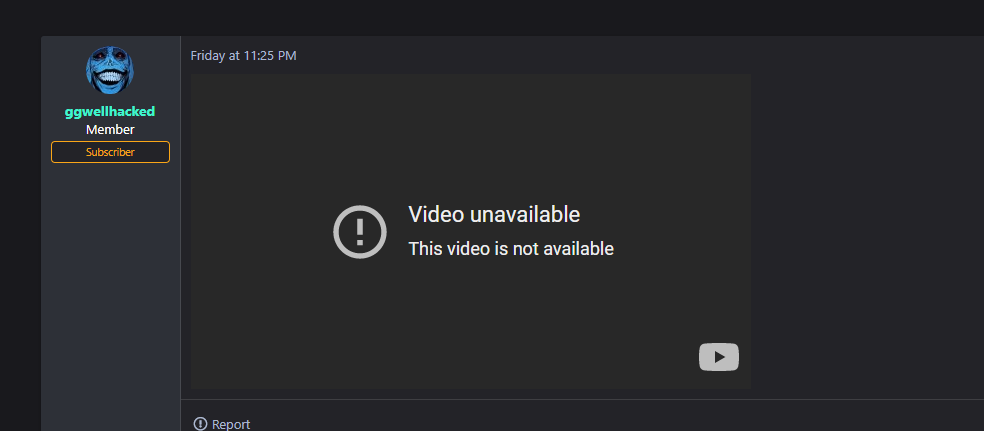Image resolution: width=984 pixels, height=431 pixels.
Task: Click the Report exclamation icon
Action: tap(200, 424)
